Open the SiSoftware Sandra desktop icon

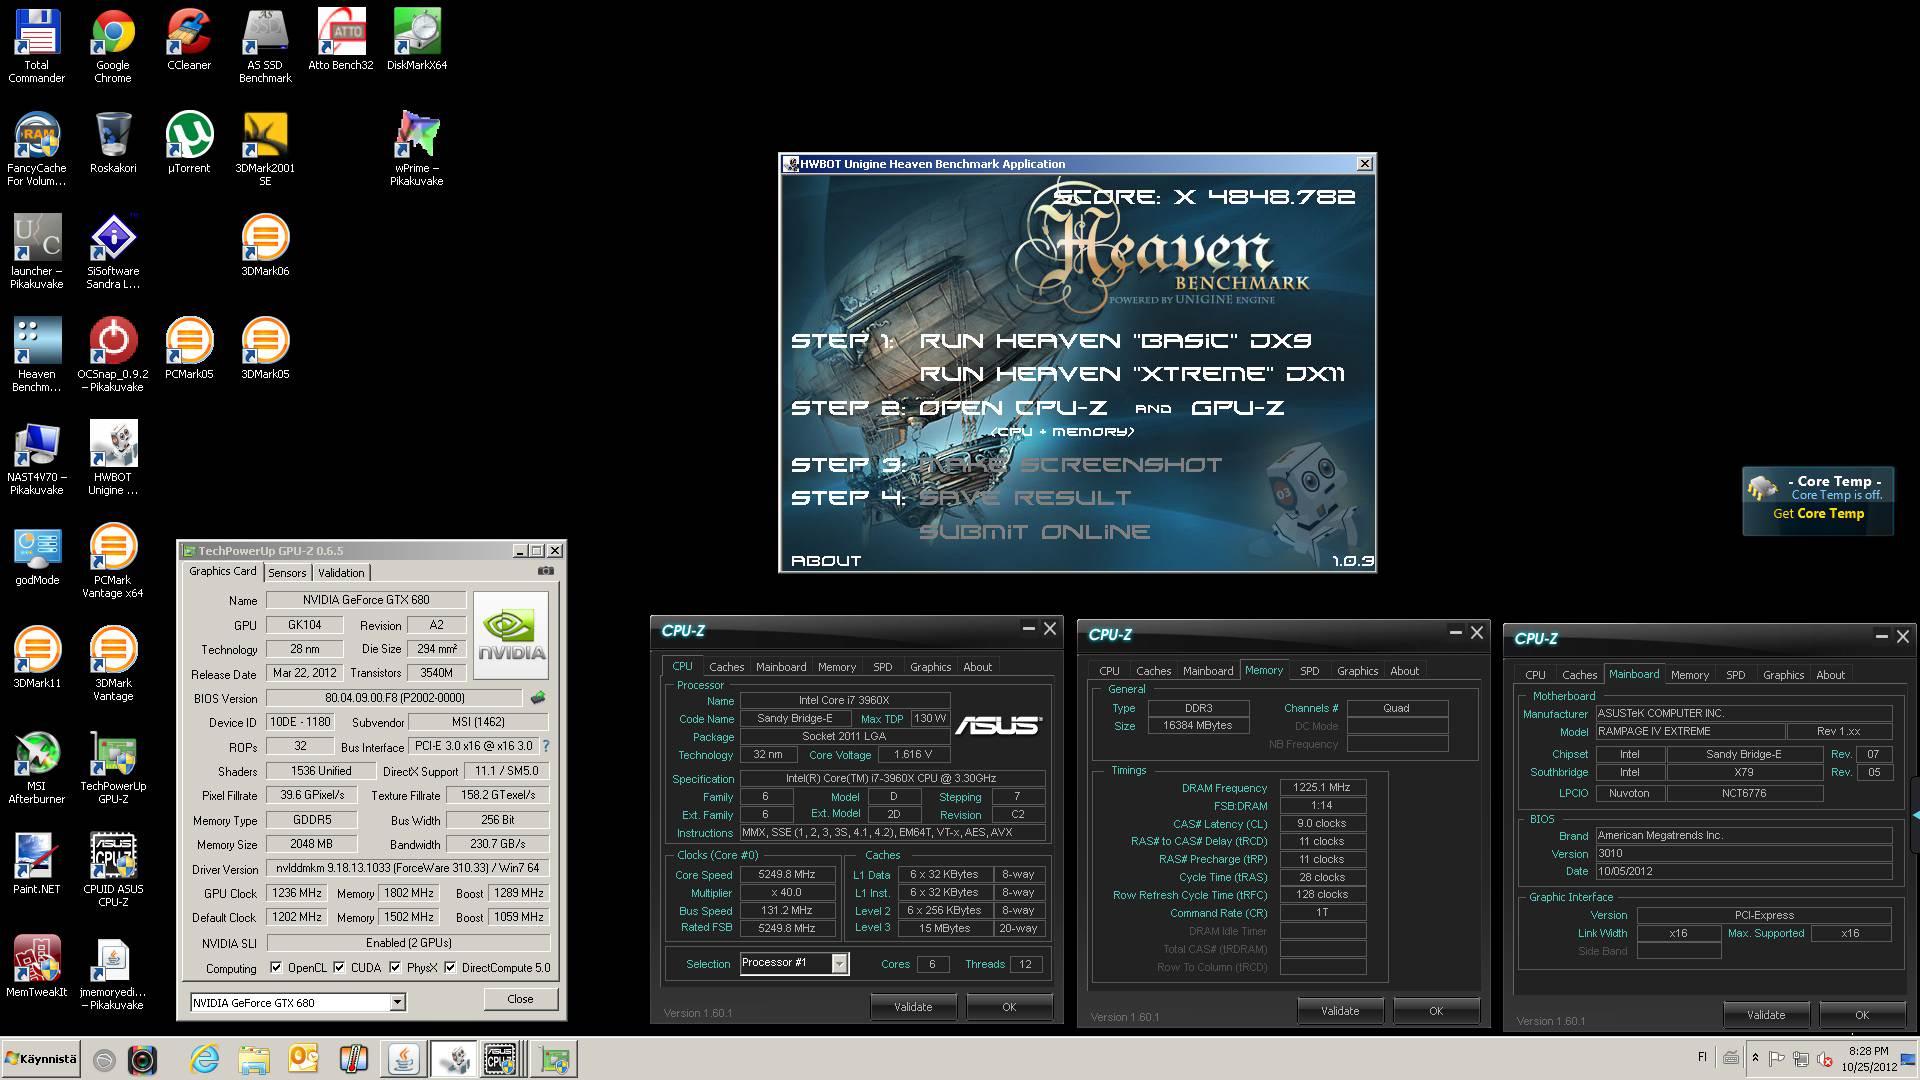tap(113, 252)
